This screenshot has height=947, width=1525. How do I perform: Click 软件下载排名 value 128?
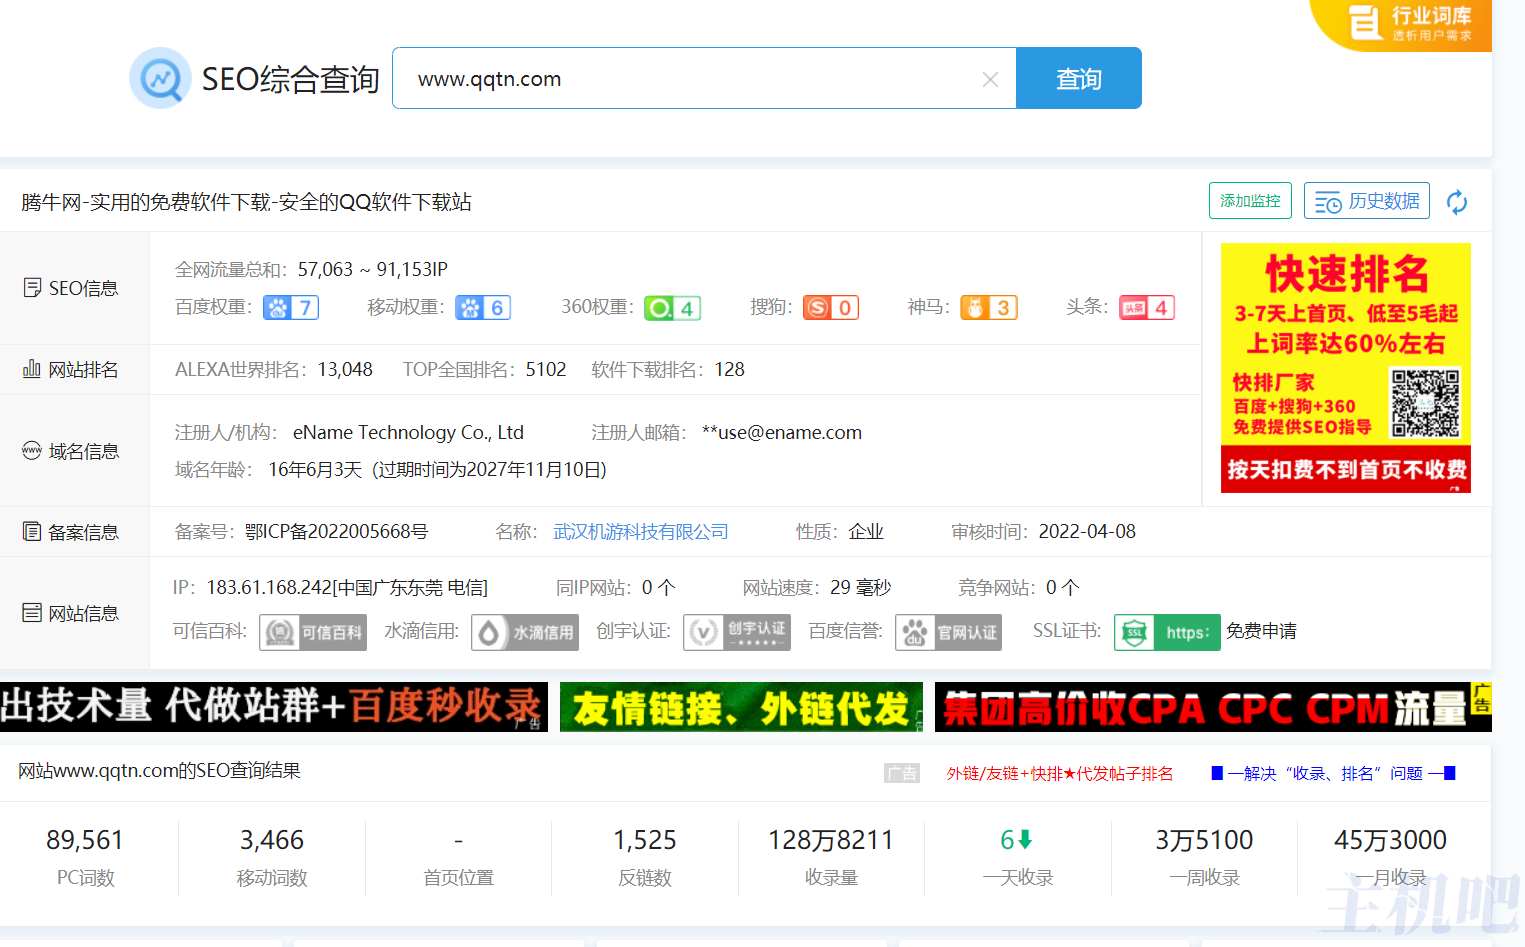730,370
